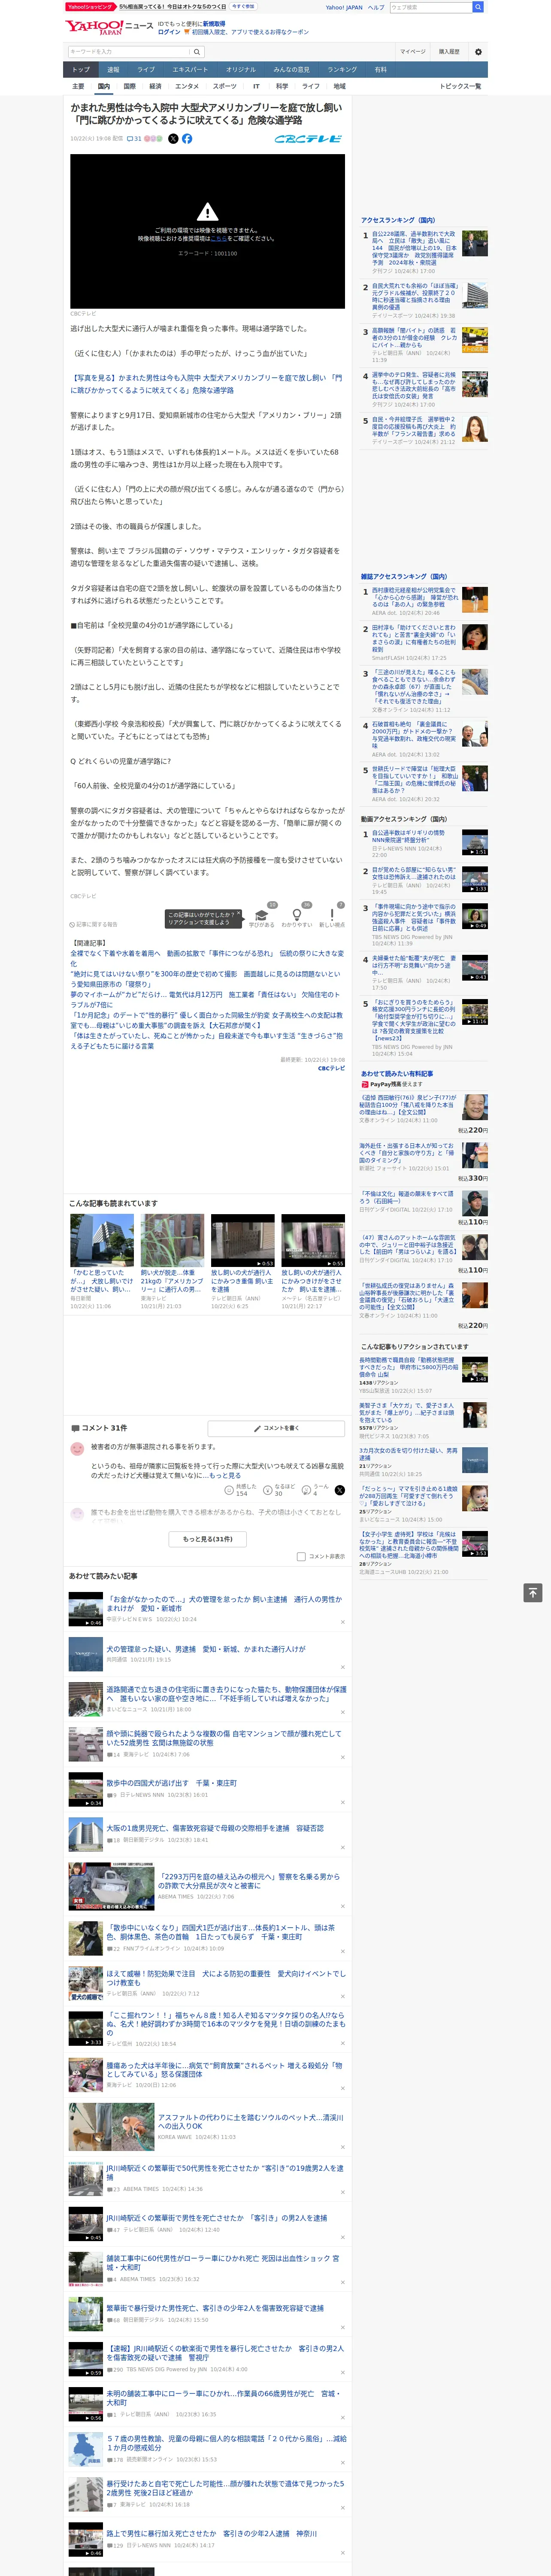Dismiss 散歩中の四国犬が逃げ出す recommendation with its x
Image resolution: width=551 pixels, height=2576 pixels.
pos(343,1801)
